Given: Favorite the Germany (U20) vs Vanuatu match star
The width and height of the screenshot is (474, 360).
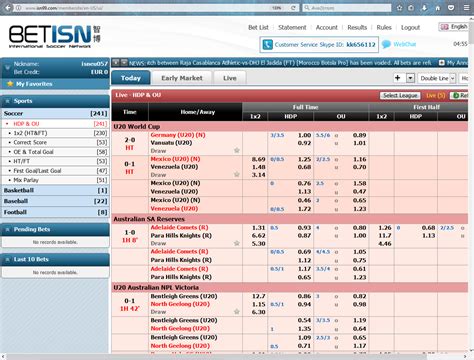Looking at the screenshot, I should coord(237,150).
